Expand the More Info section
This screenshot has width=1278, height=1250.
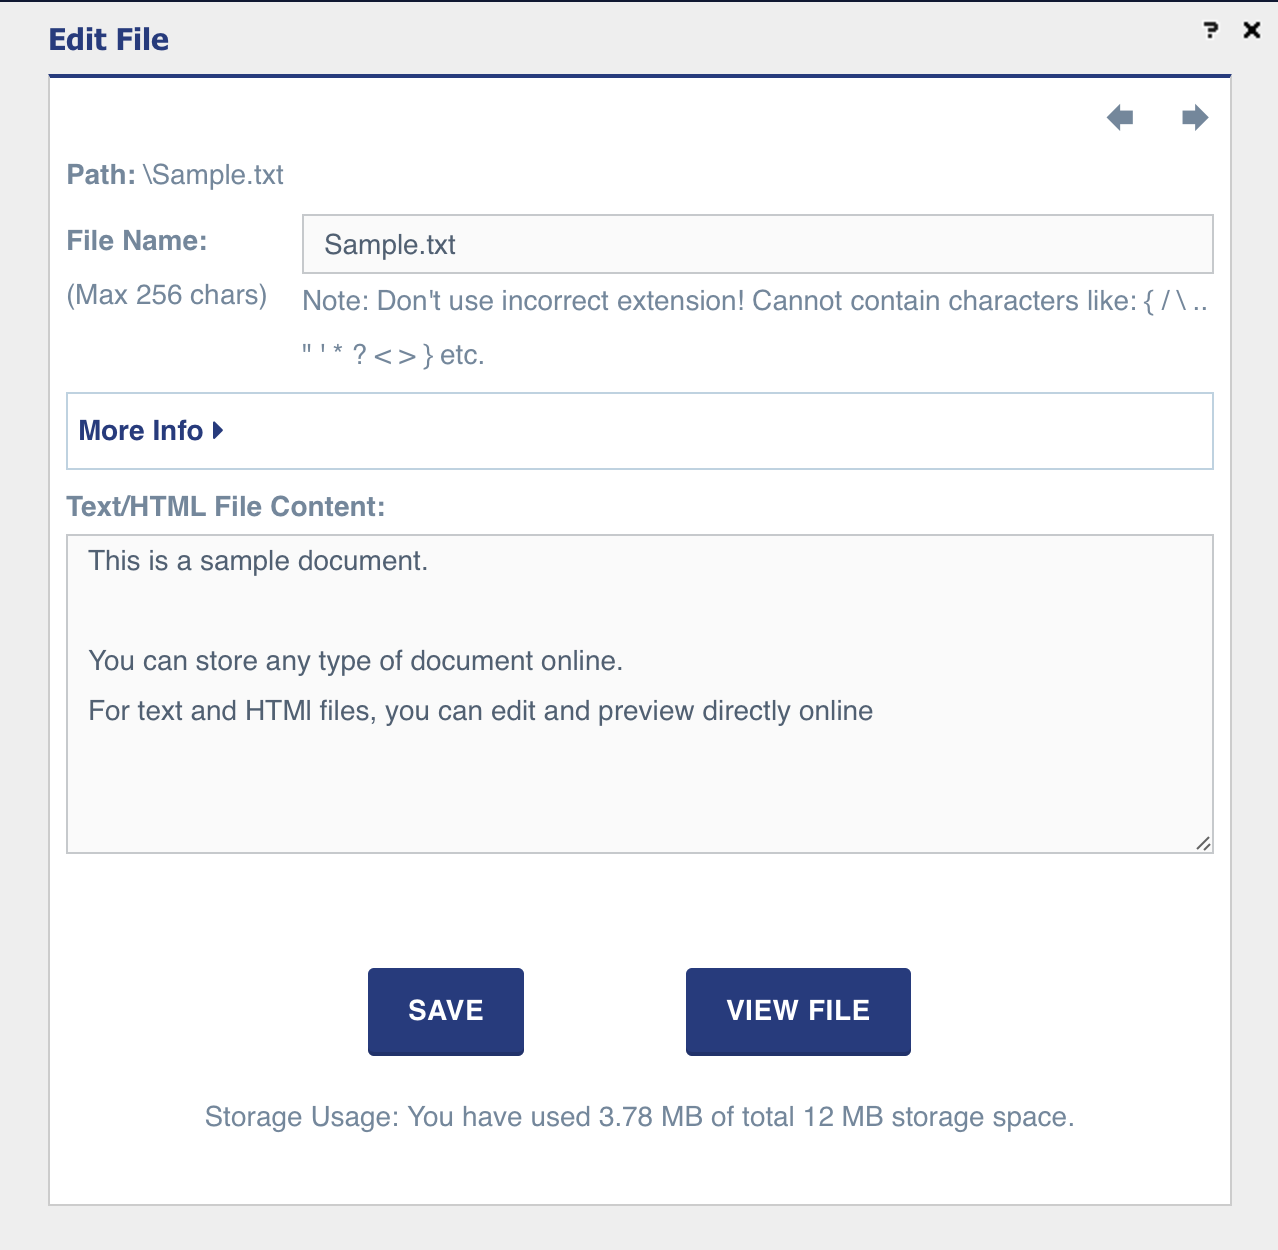click(141, 431)
